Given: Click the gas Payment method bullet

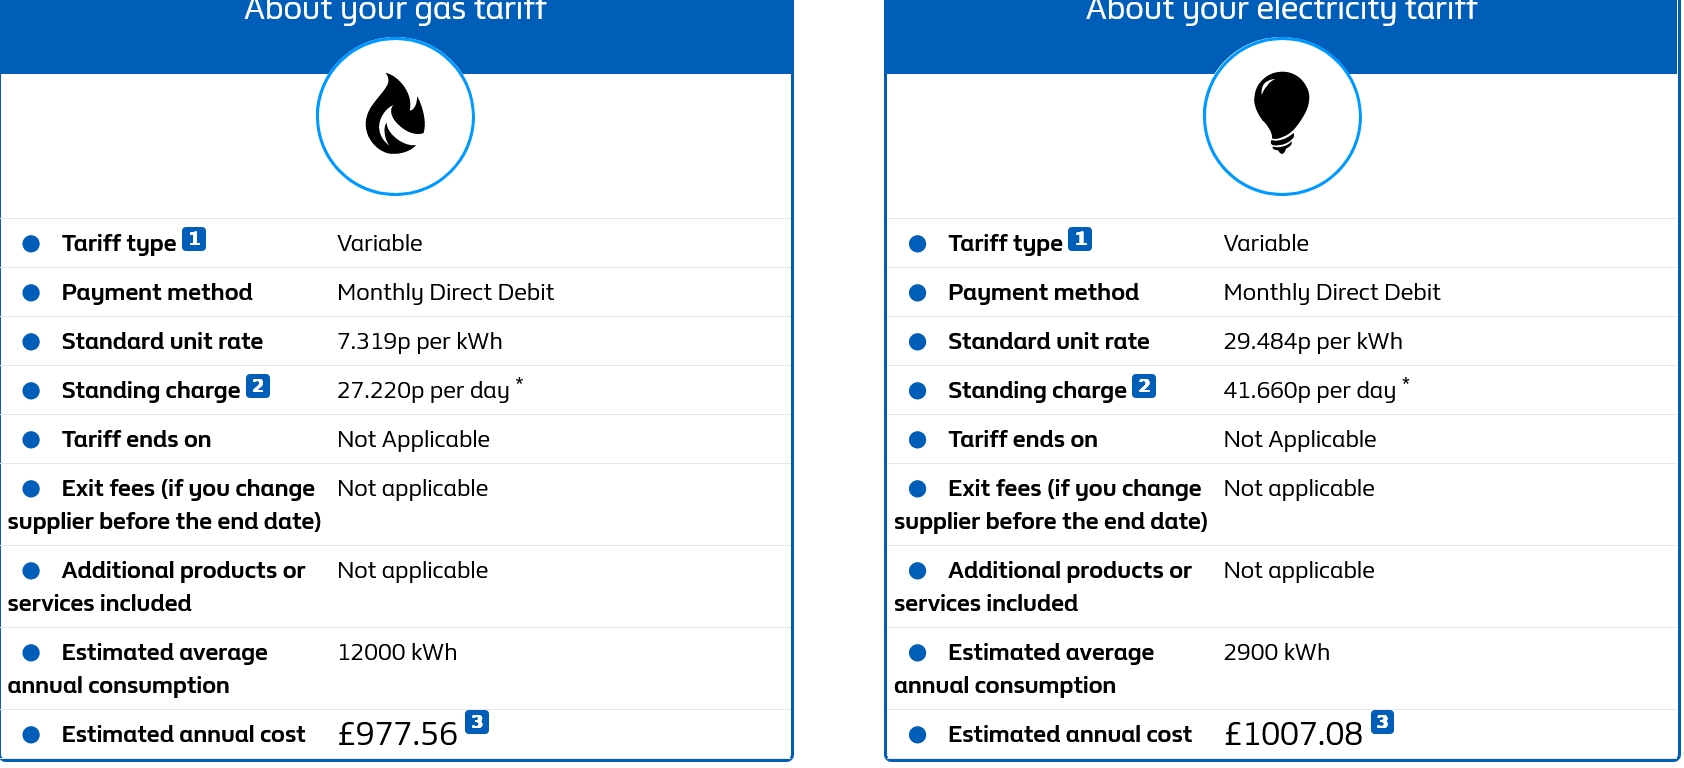Looking at the screenshot, I should pyautogui.click(x=31, y=293).
